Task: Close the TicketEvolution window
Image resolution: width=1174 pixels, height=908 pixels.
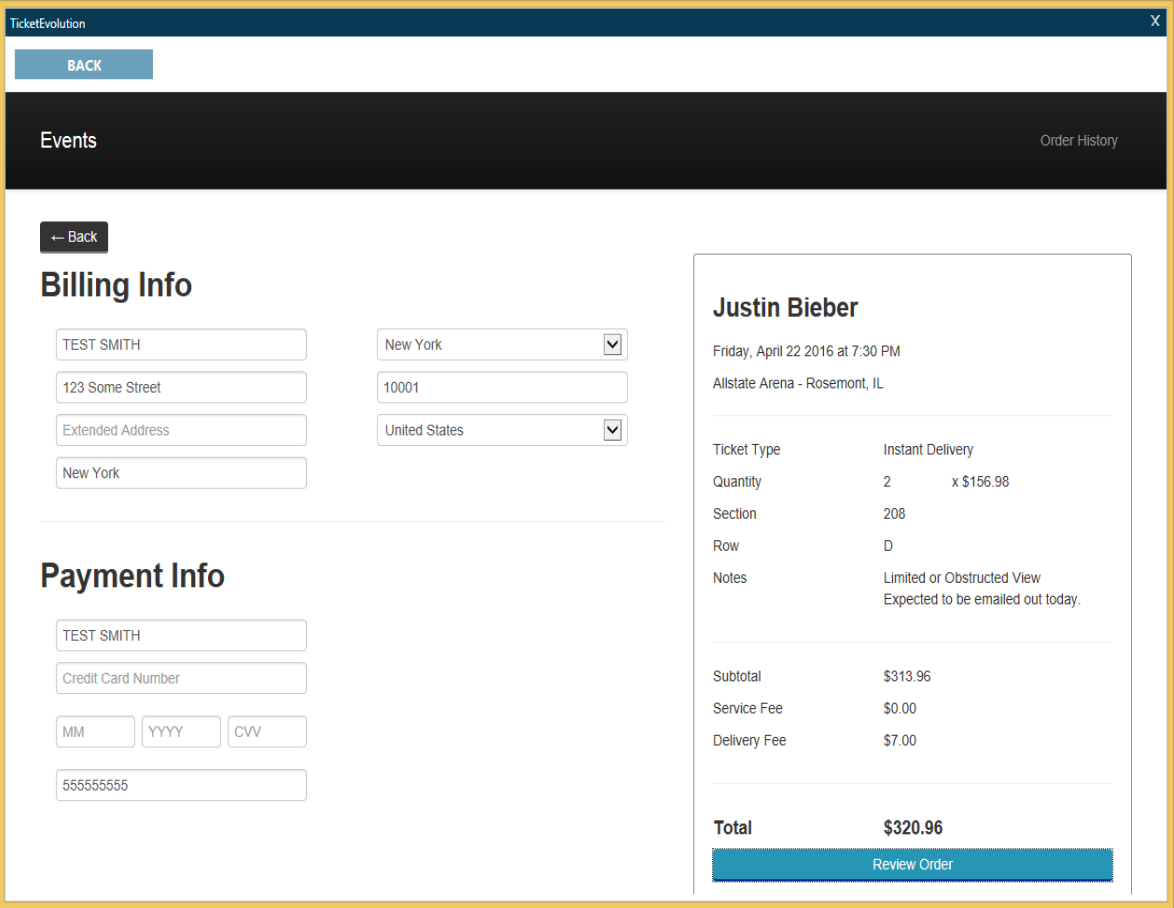Action: 1155,21
